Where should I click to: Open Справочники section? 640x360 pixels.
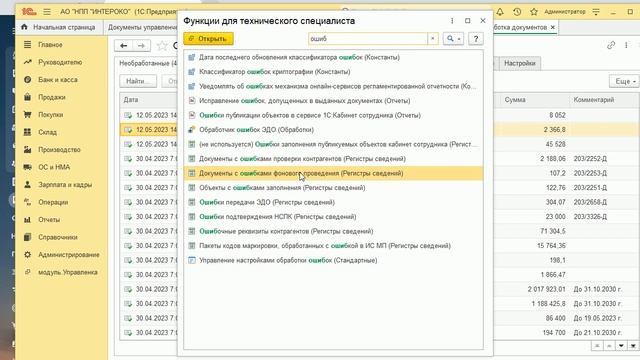pyautogui.click(x=58, y=237)
